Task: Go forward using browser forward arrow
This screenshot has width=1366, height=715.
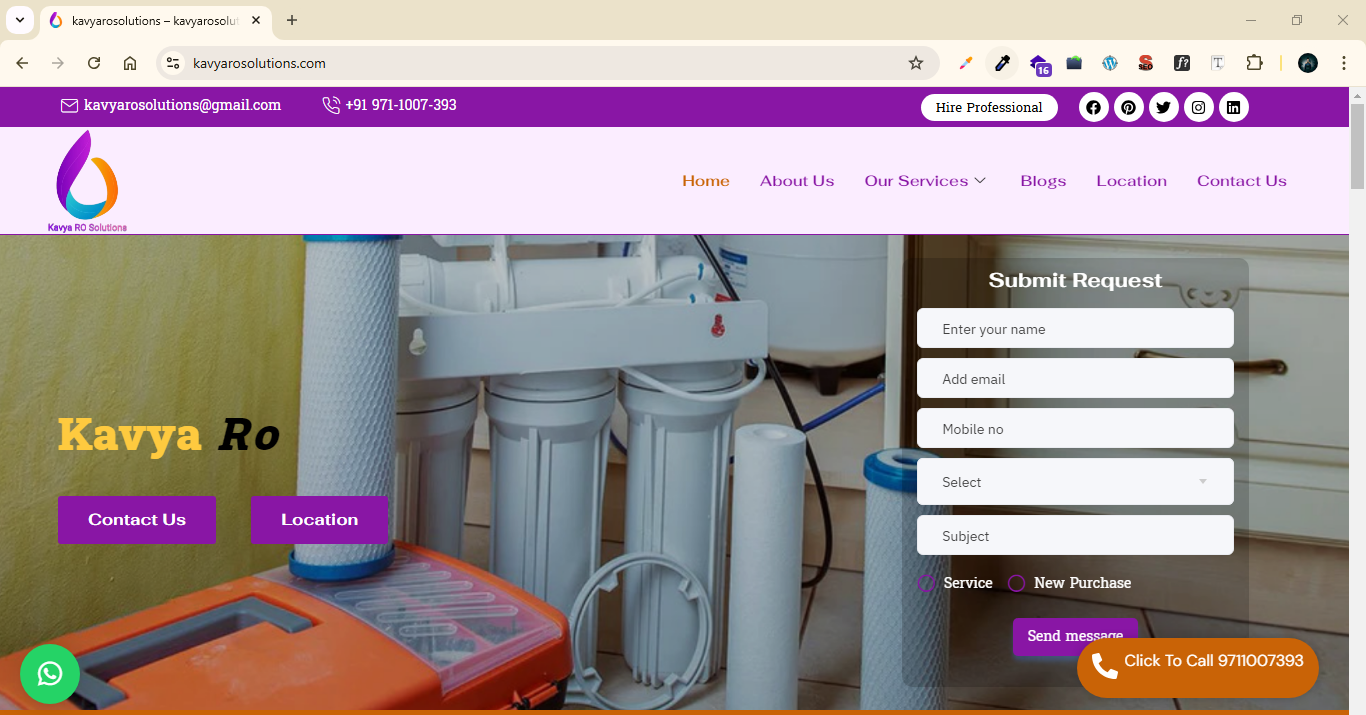Action: point(58,63)
